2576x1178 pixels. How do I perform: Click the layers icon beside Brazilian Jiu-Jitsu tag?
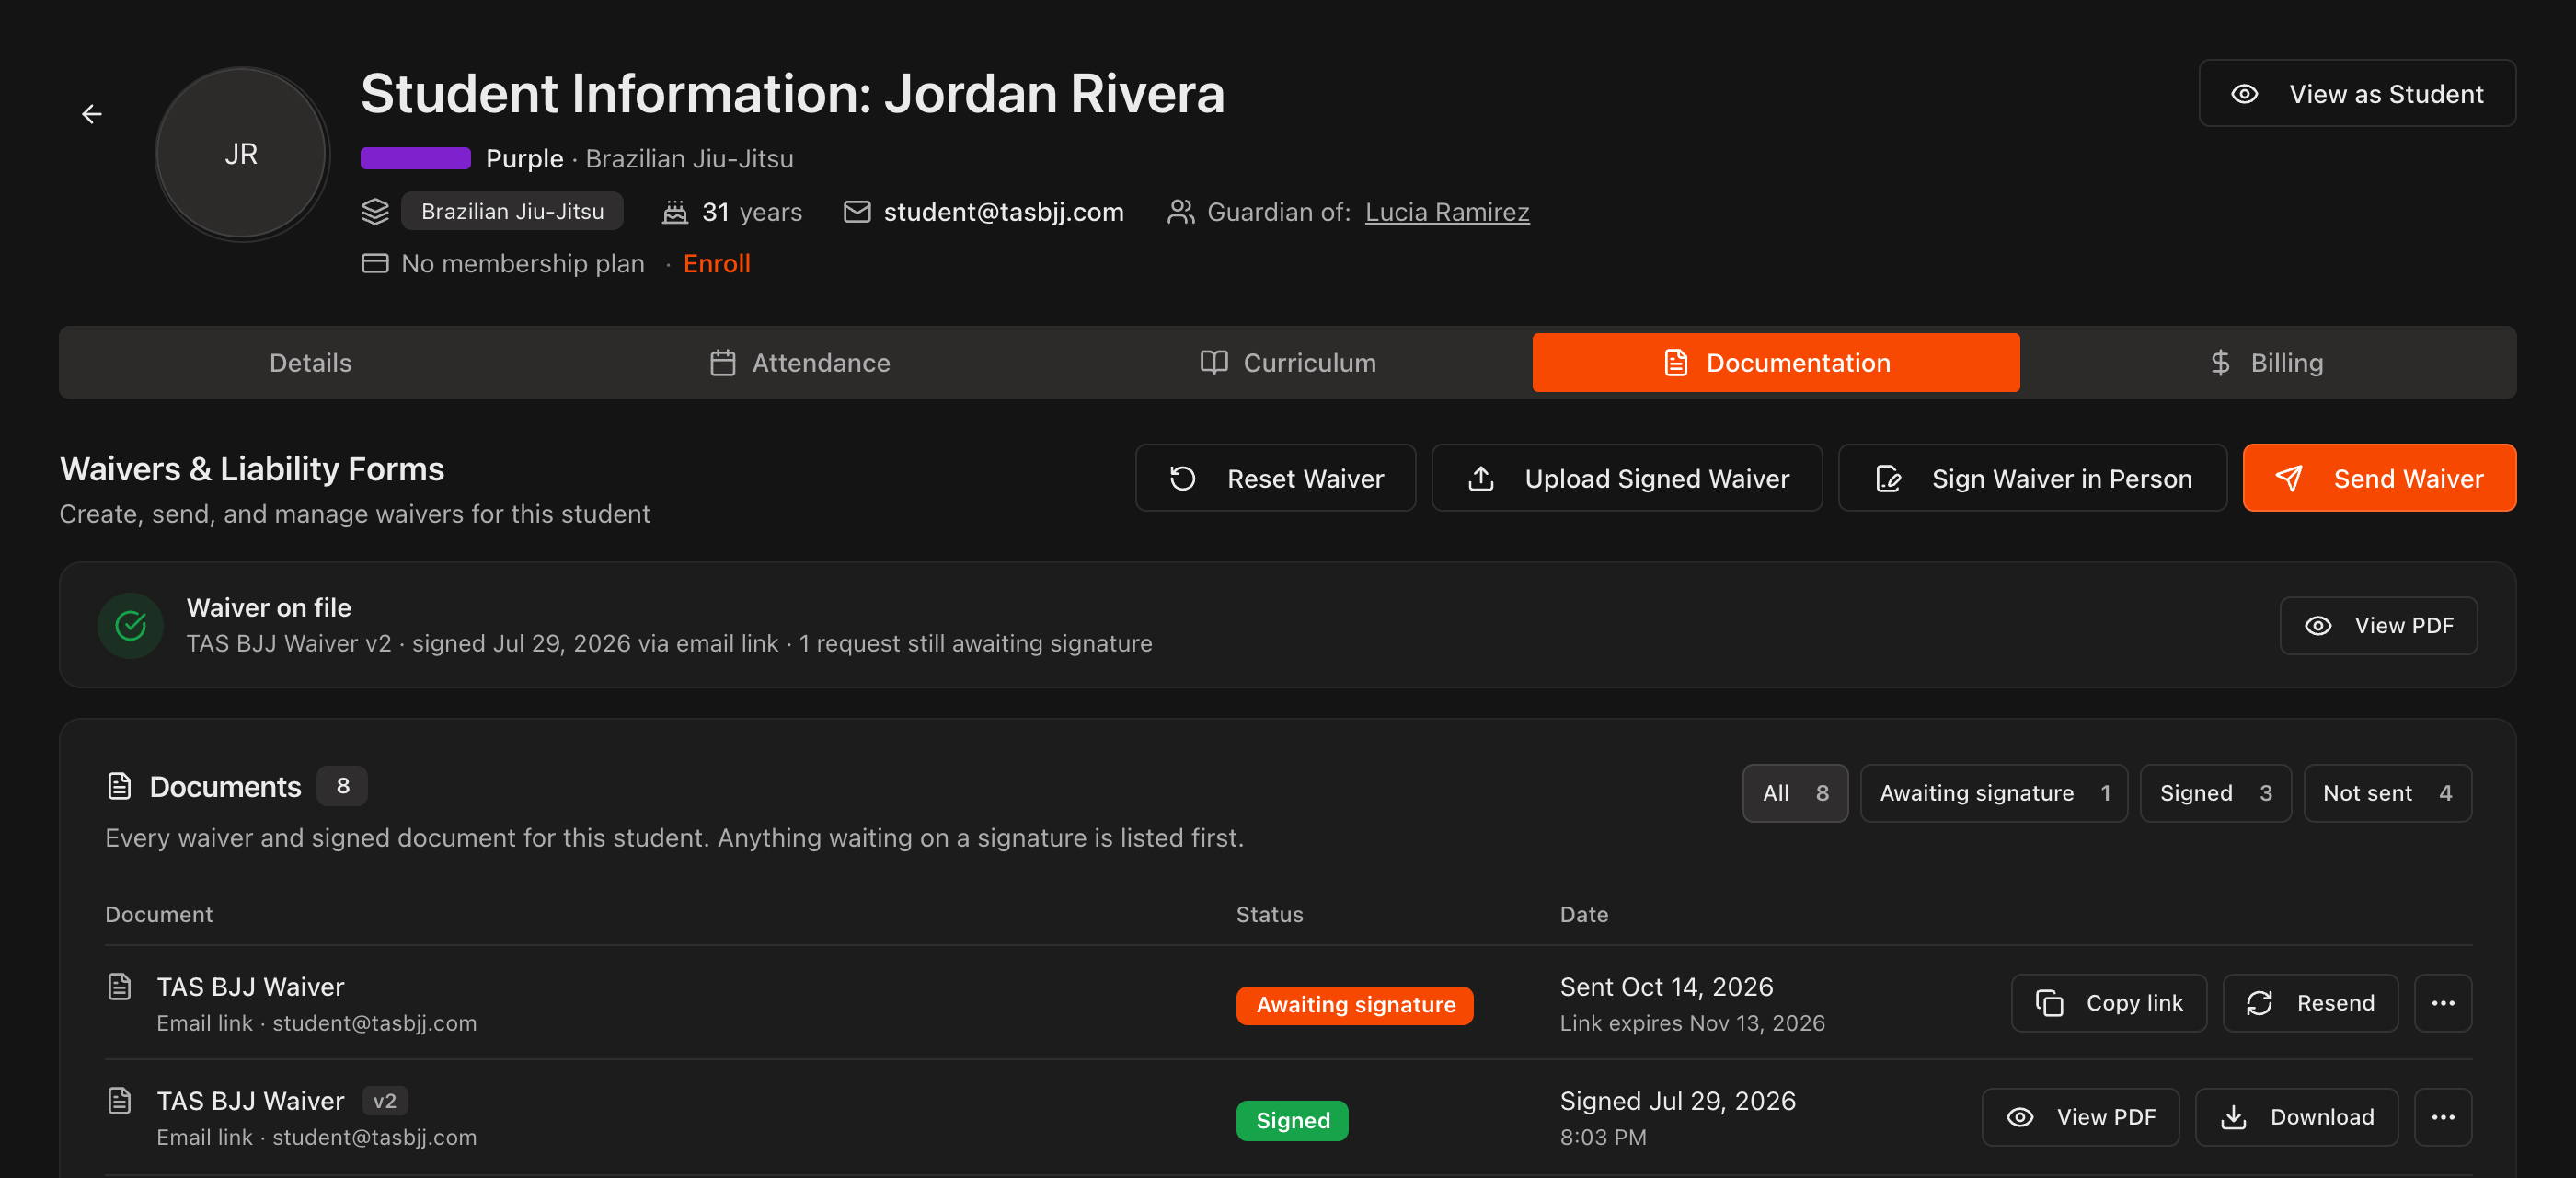375,212
